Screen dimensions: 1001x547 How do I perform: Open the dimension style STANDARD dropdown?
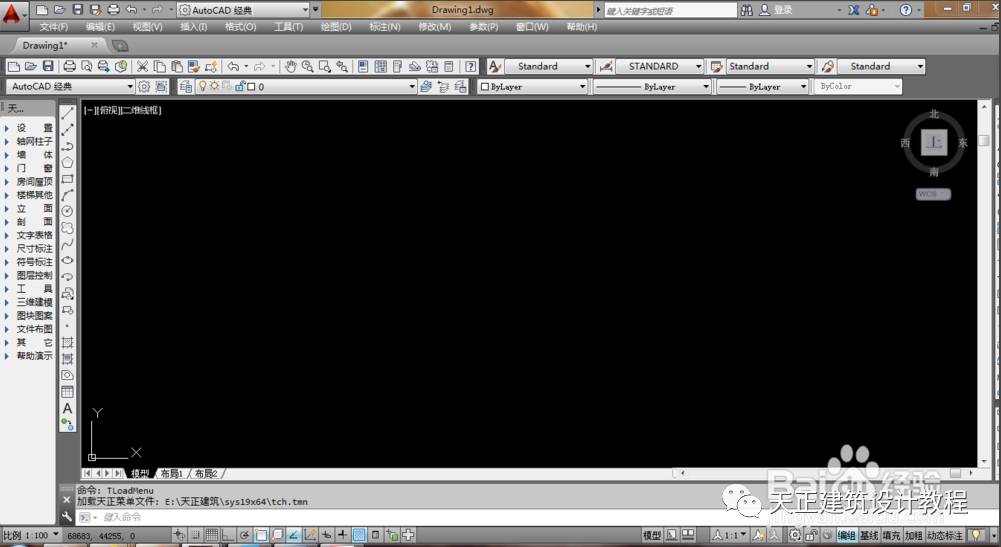point(659,66)
